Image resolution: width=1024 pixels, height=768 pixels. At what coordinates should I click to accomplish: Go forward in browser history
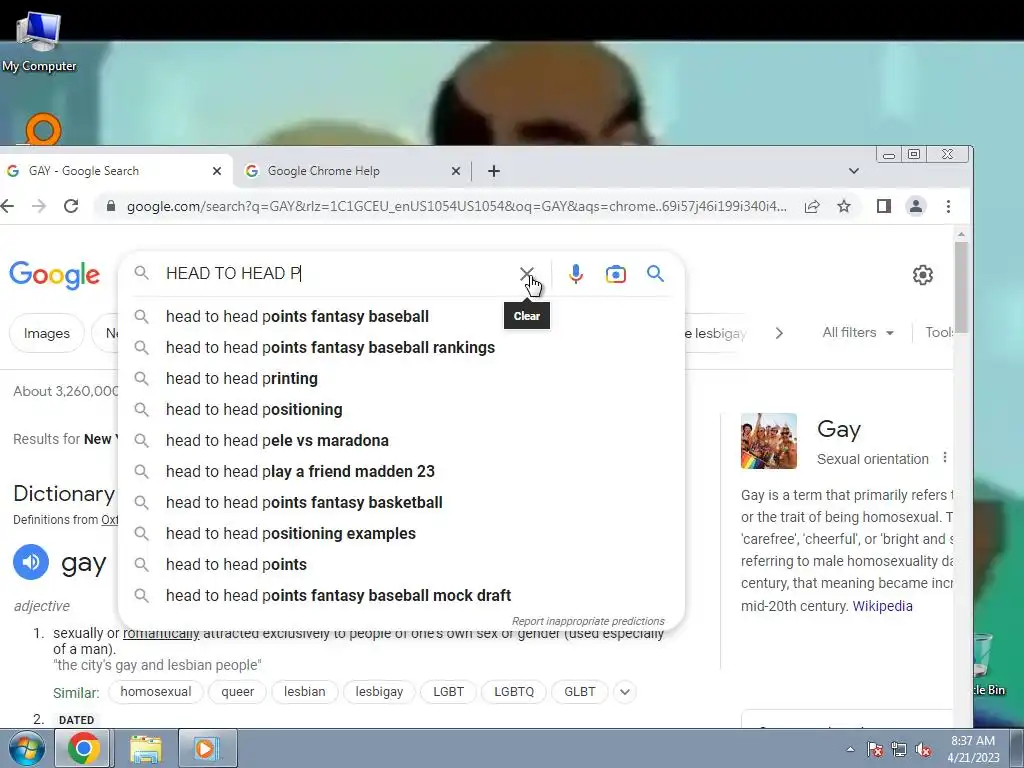(x=39, y=206)
